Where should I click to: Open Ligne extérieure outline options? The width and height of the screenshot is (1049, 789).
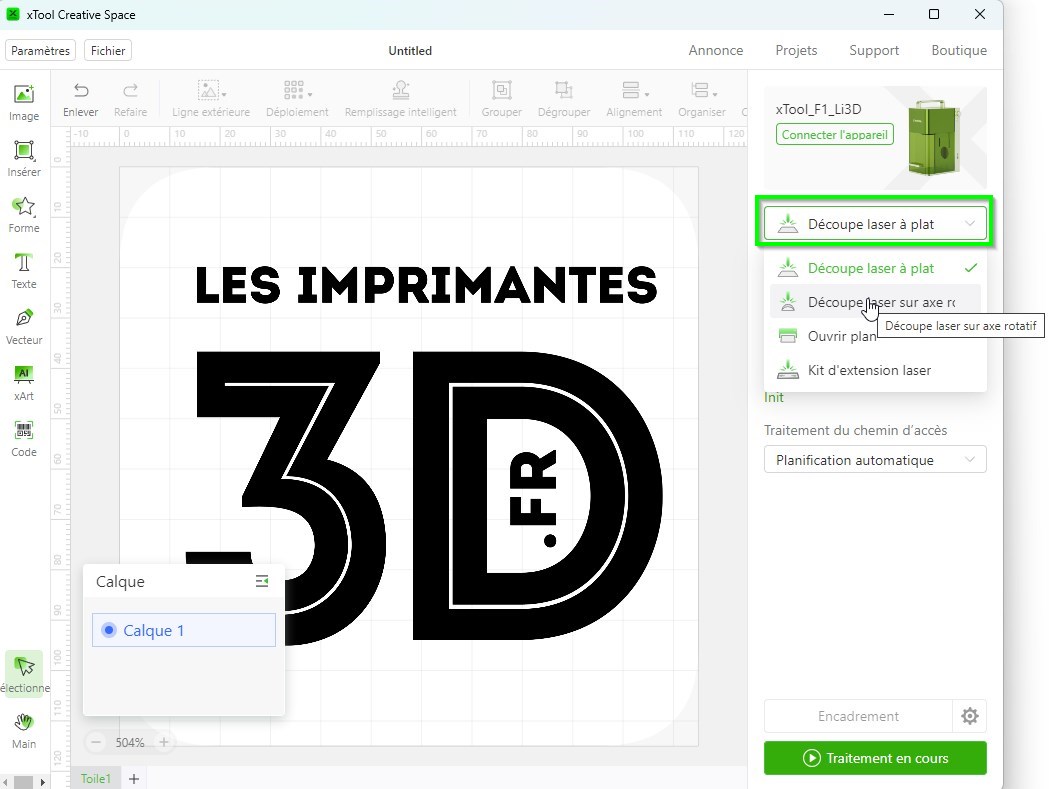click(211, 100)
